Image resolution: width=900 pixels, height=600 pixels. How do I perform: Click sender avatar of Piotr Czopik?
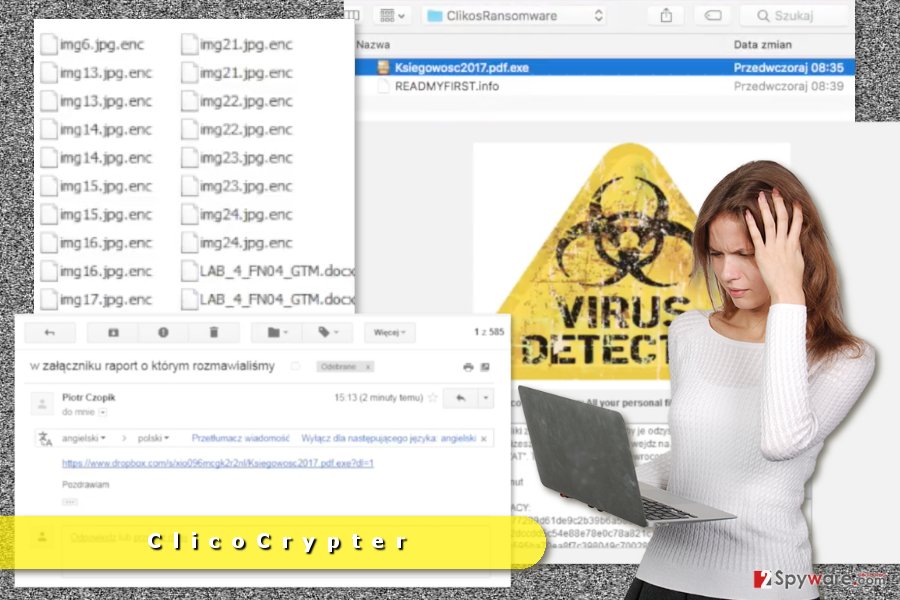pos(42,404)
